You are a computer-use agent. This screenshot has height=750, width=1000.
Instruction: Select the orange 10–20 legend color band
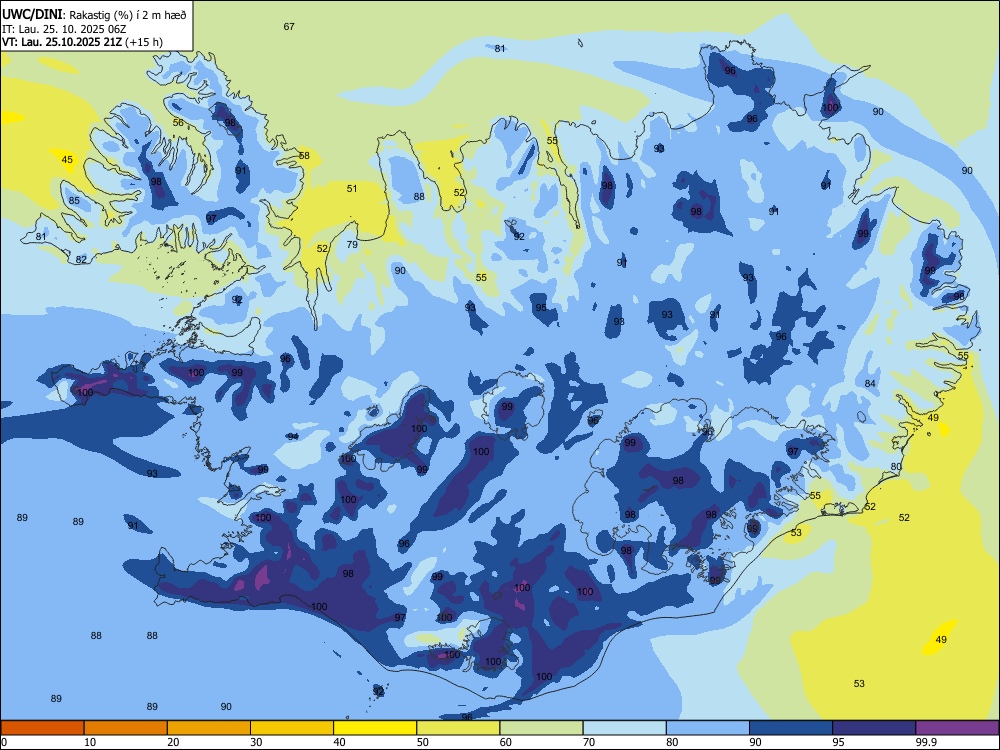click(x=126, y=728)
